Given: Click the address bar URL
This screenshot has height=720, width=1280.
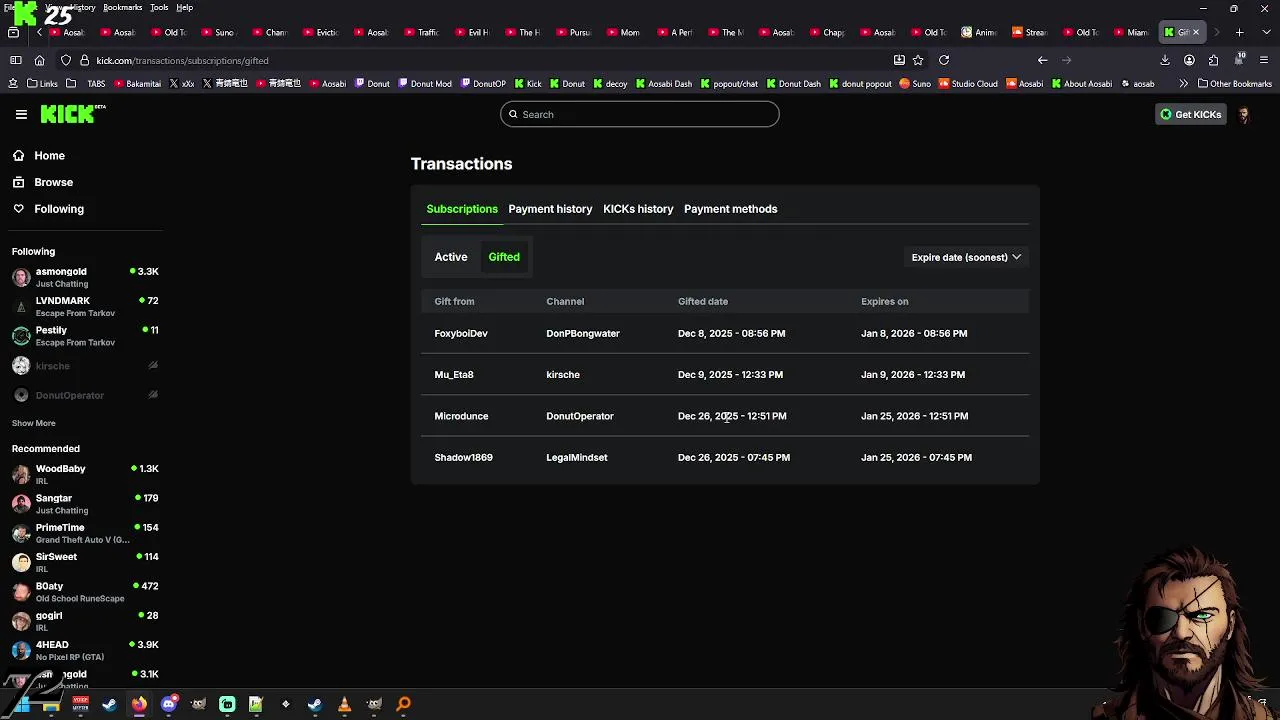Looking at the screenshot, I should click(x=182, y=60).
